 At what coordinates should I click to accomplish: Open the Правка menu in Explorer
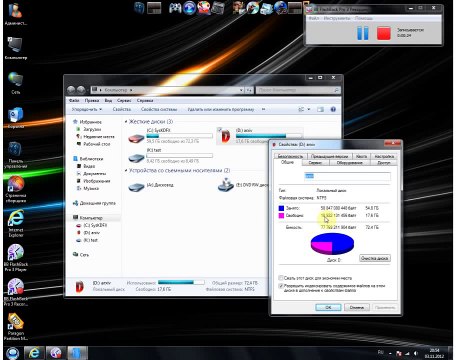point(92,100)
